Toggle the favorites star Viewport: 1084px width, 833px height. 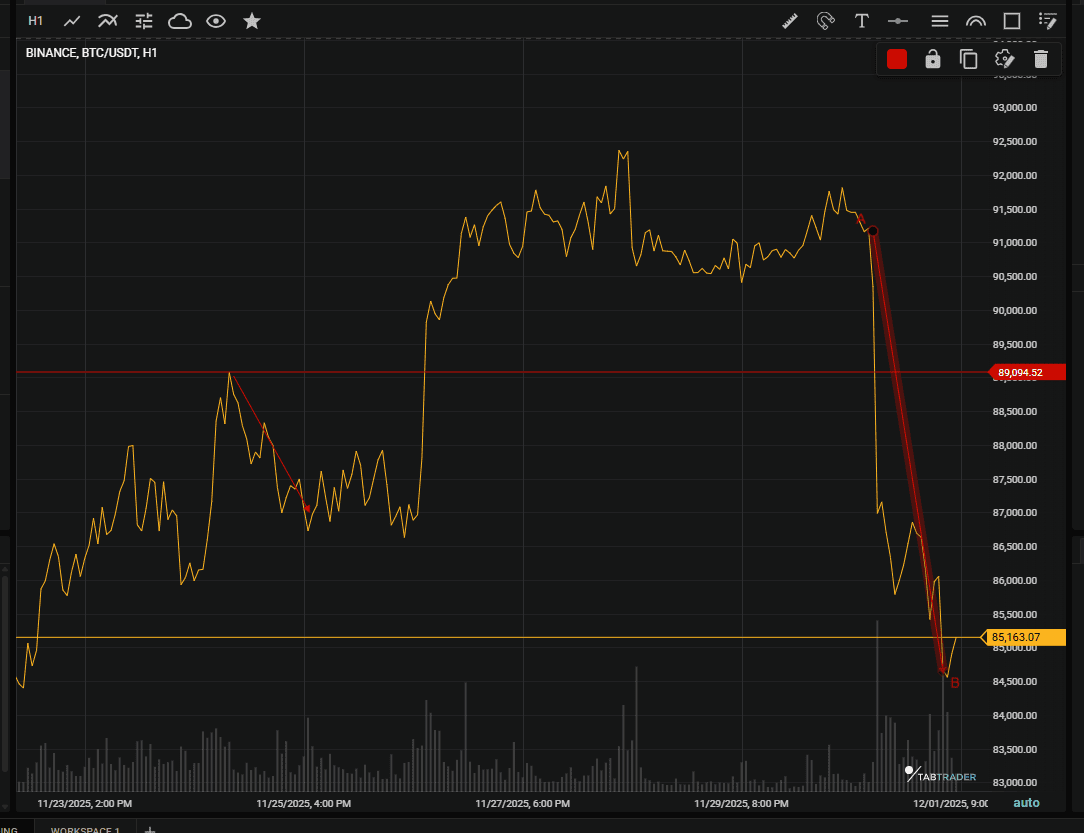click(251, 20)
